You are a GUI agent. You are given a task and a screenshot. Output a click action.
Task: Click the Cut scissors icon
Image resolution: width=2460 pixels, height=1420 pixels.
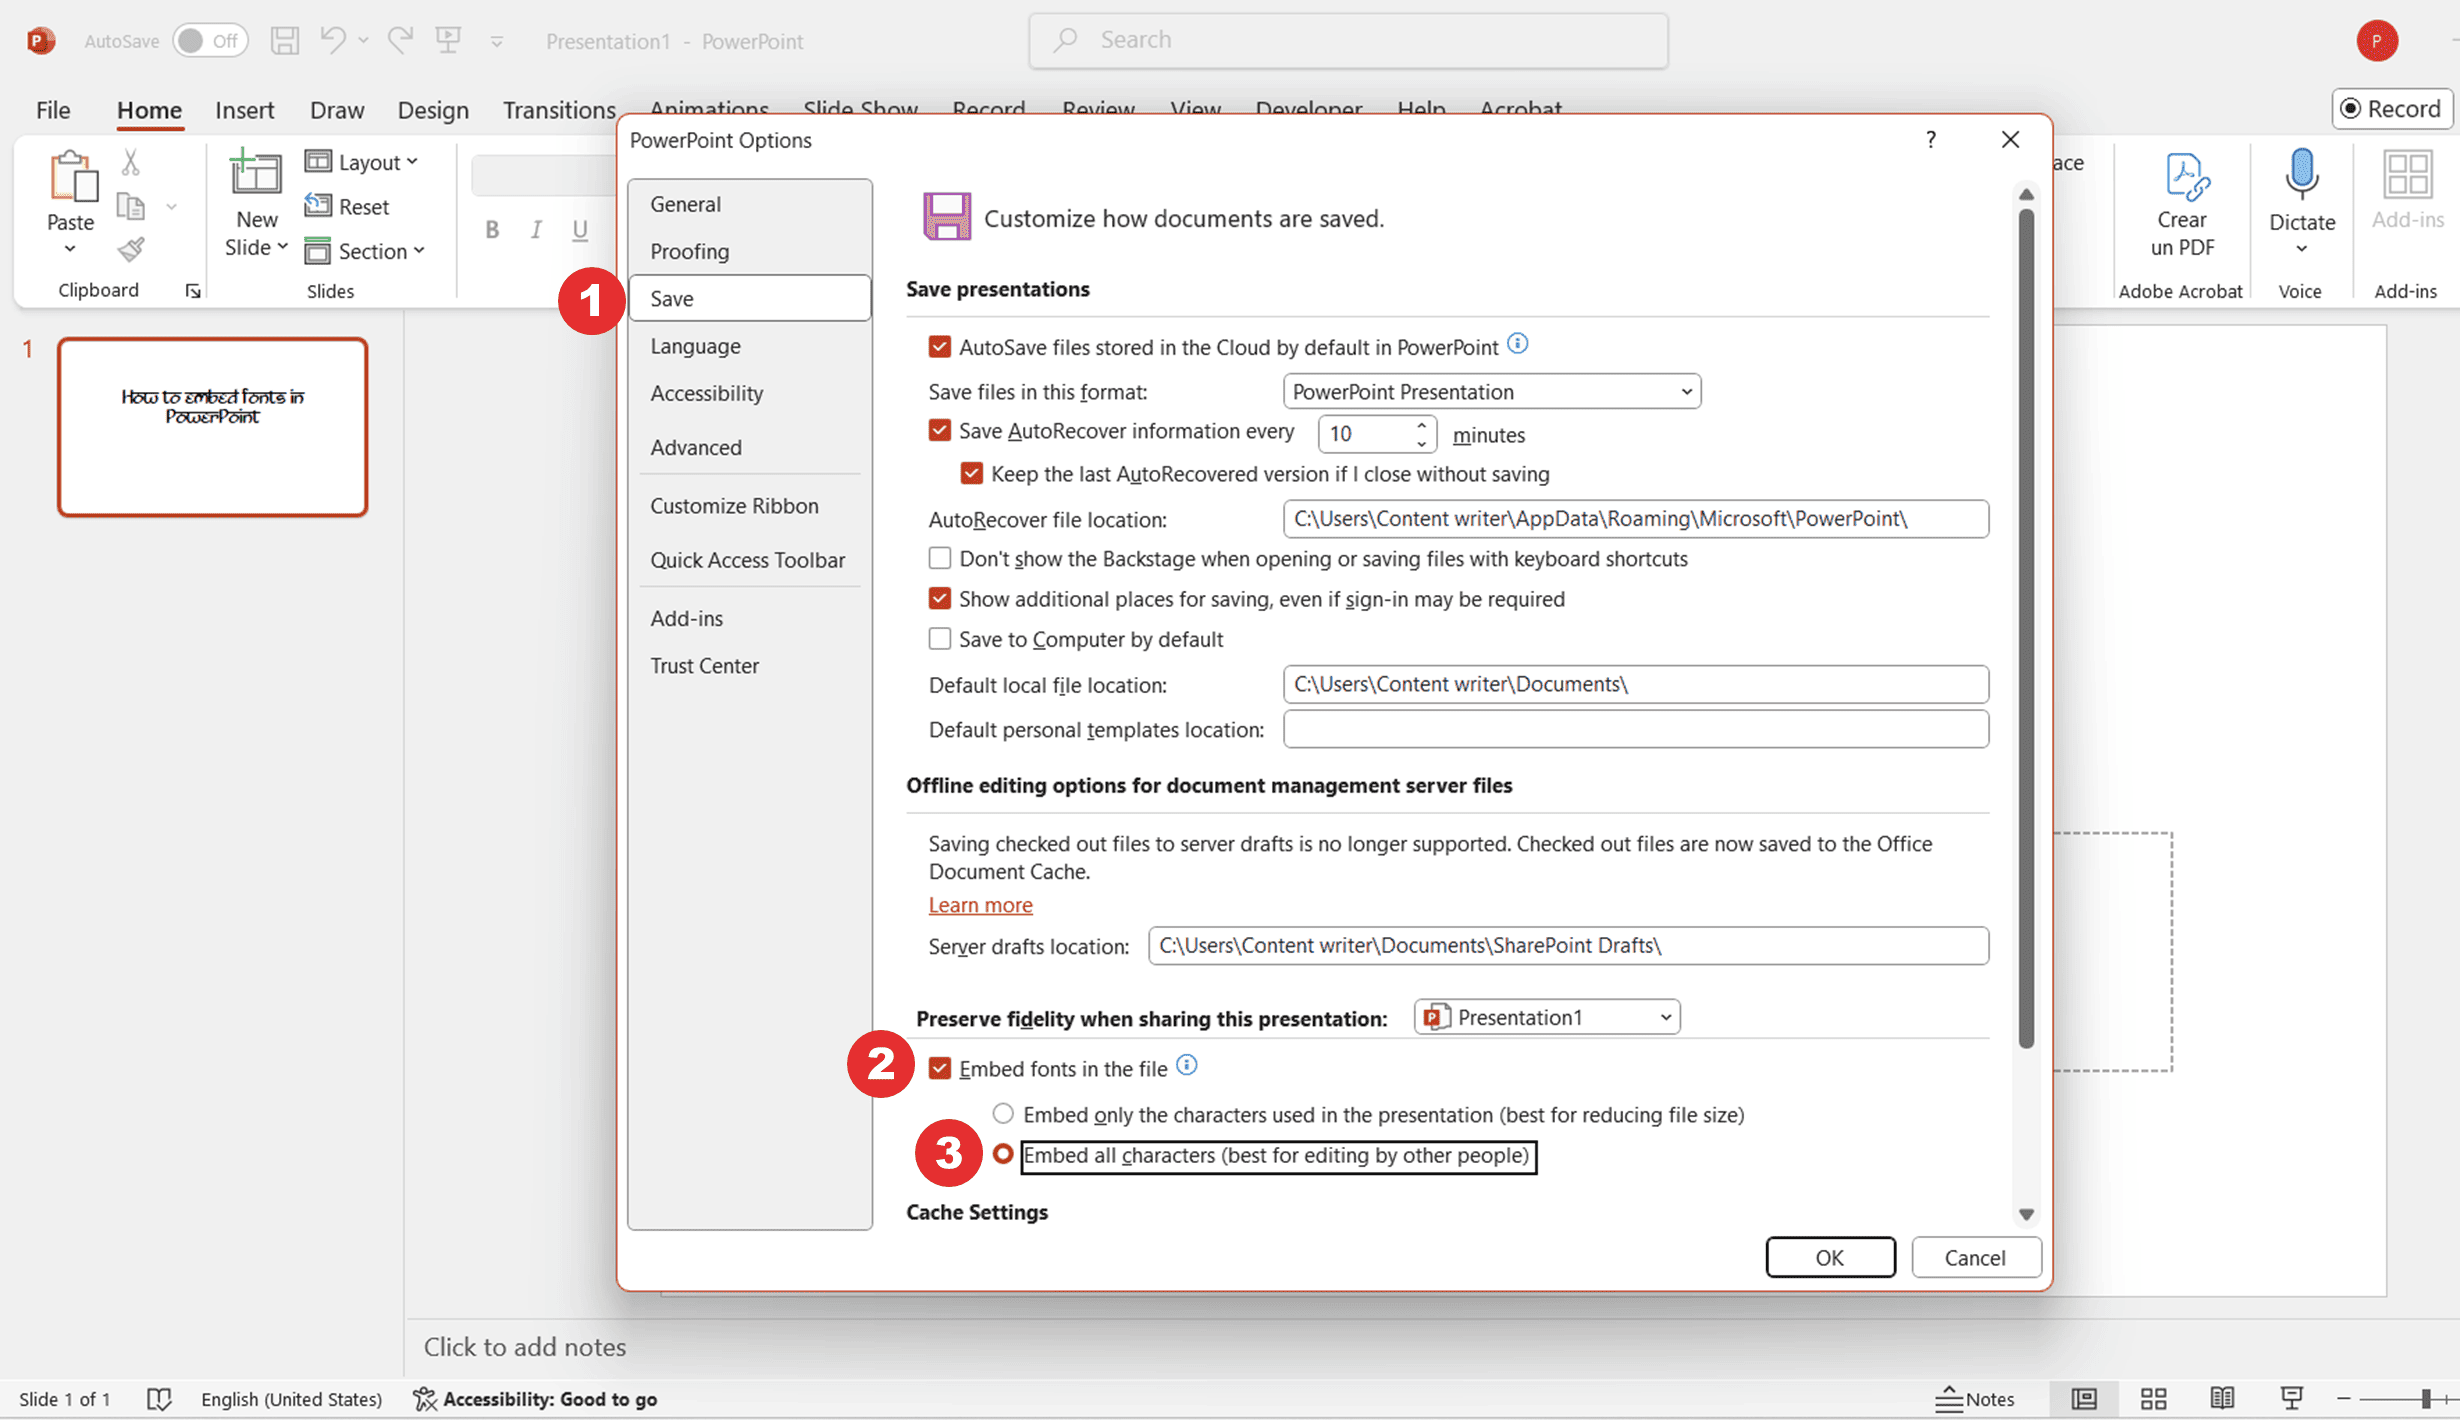131,162
